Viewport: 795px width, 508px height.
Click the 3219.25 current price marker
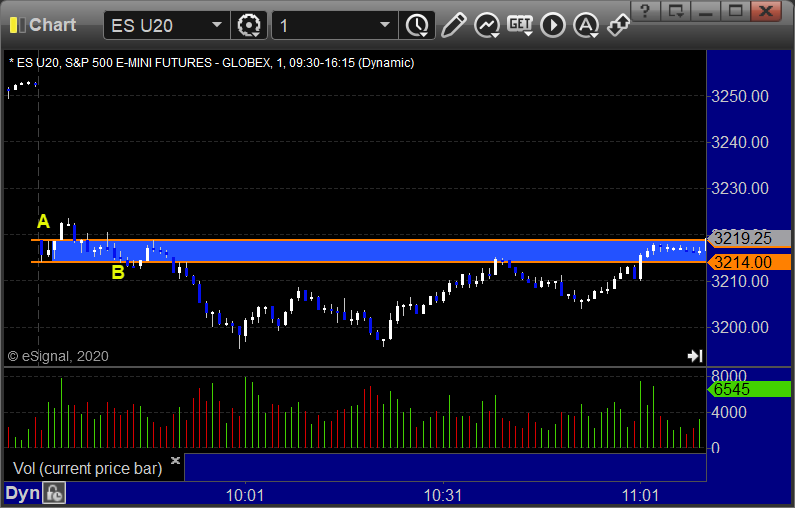[x=749, y=238]
